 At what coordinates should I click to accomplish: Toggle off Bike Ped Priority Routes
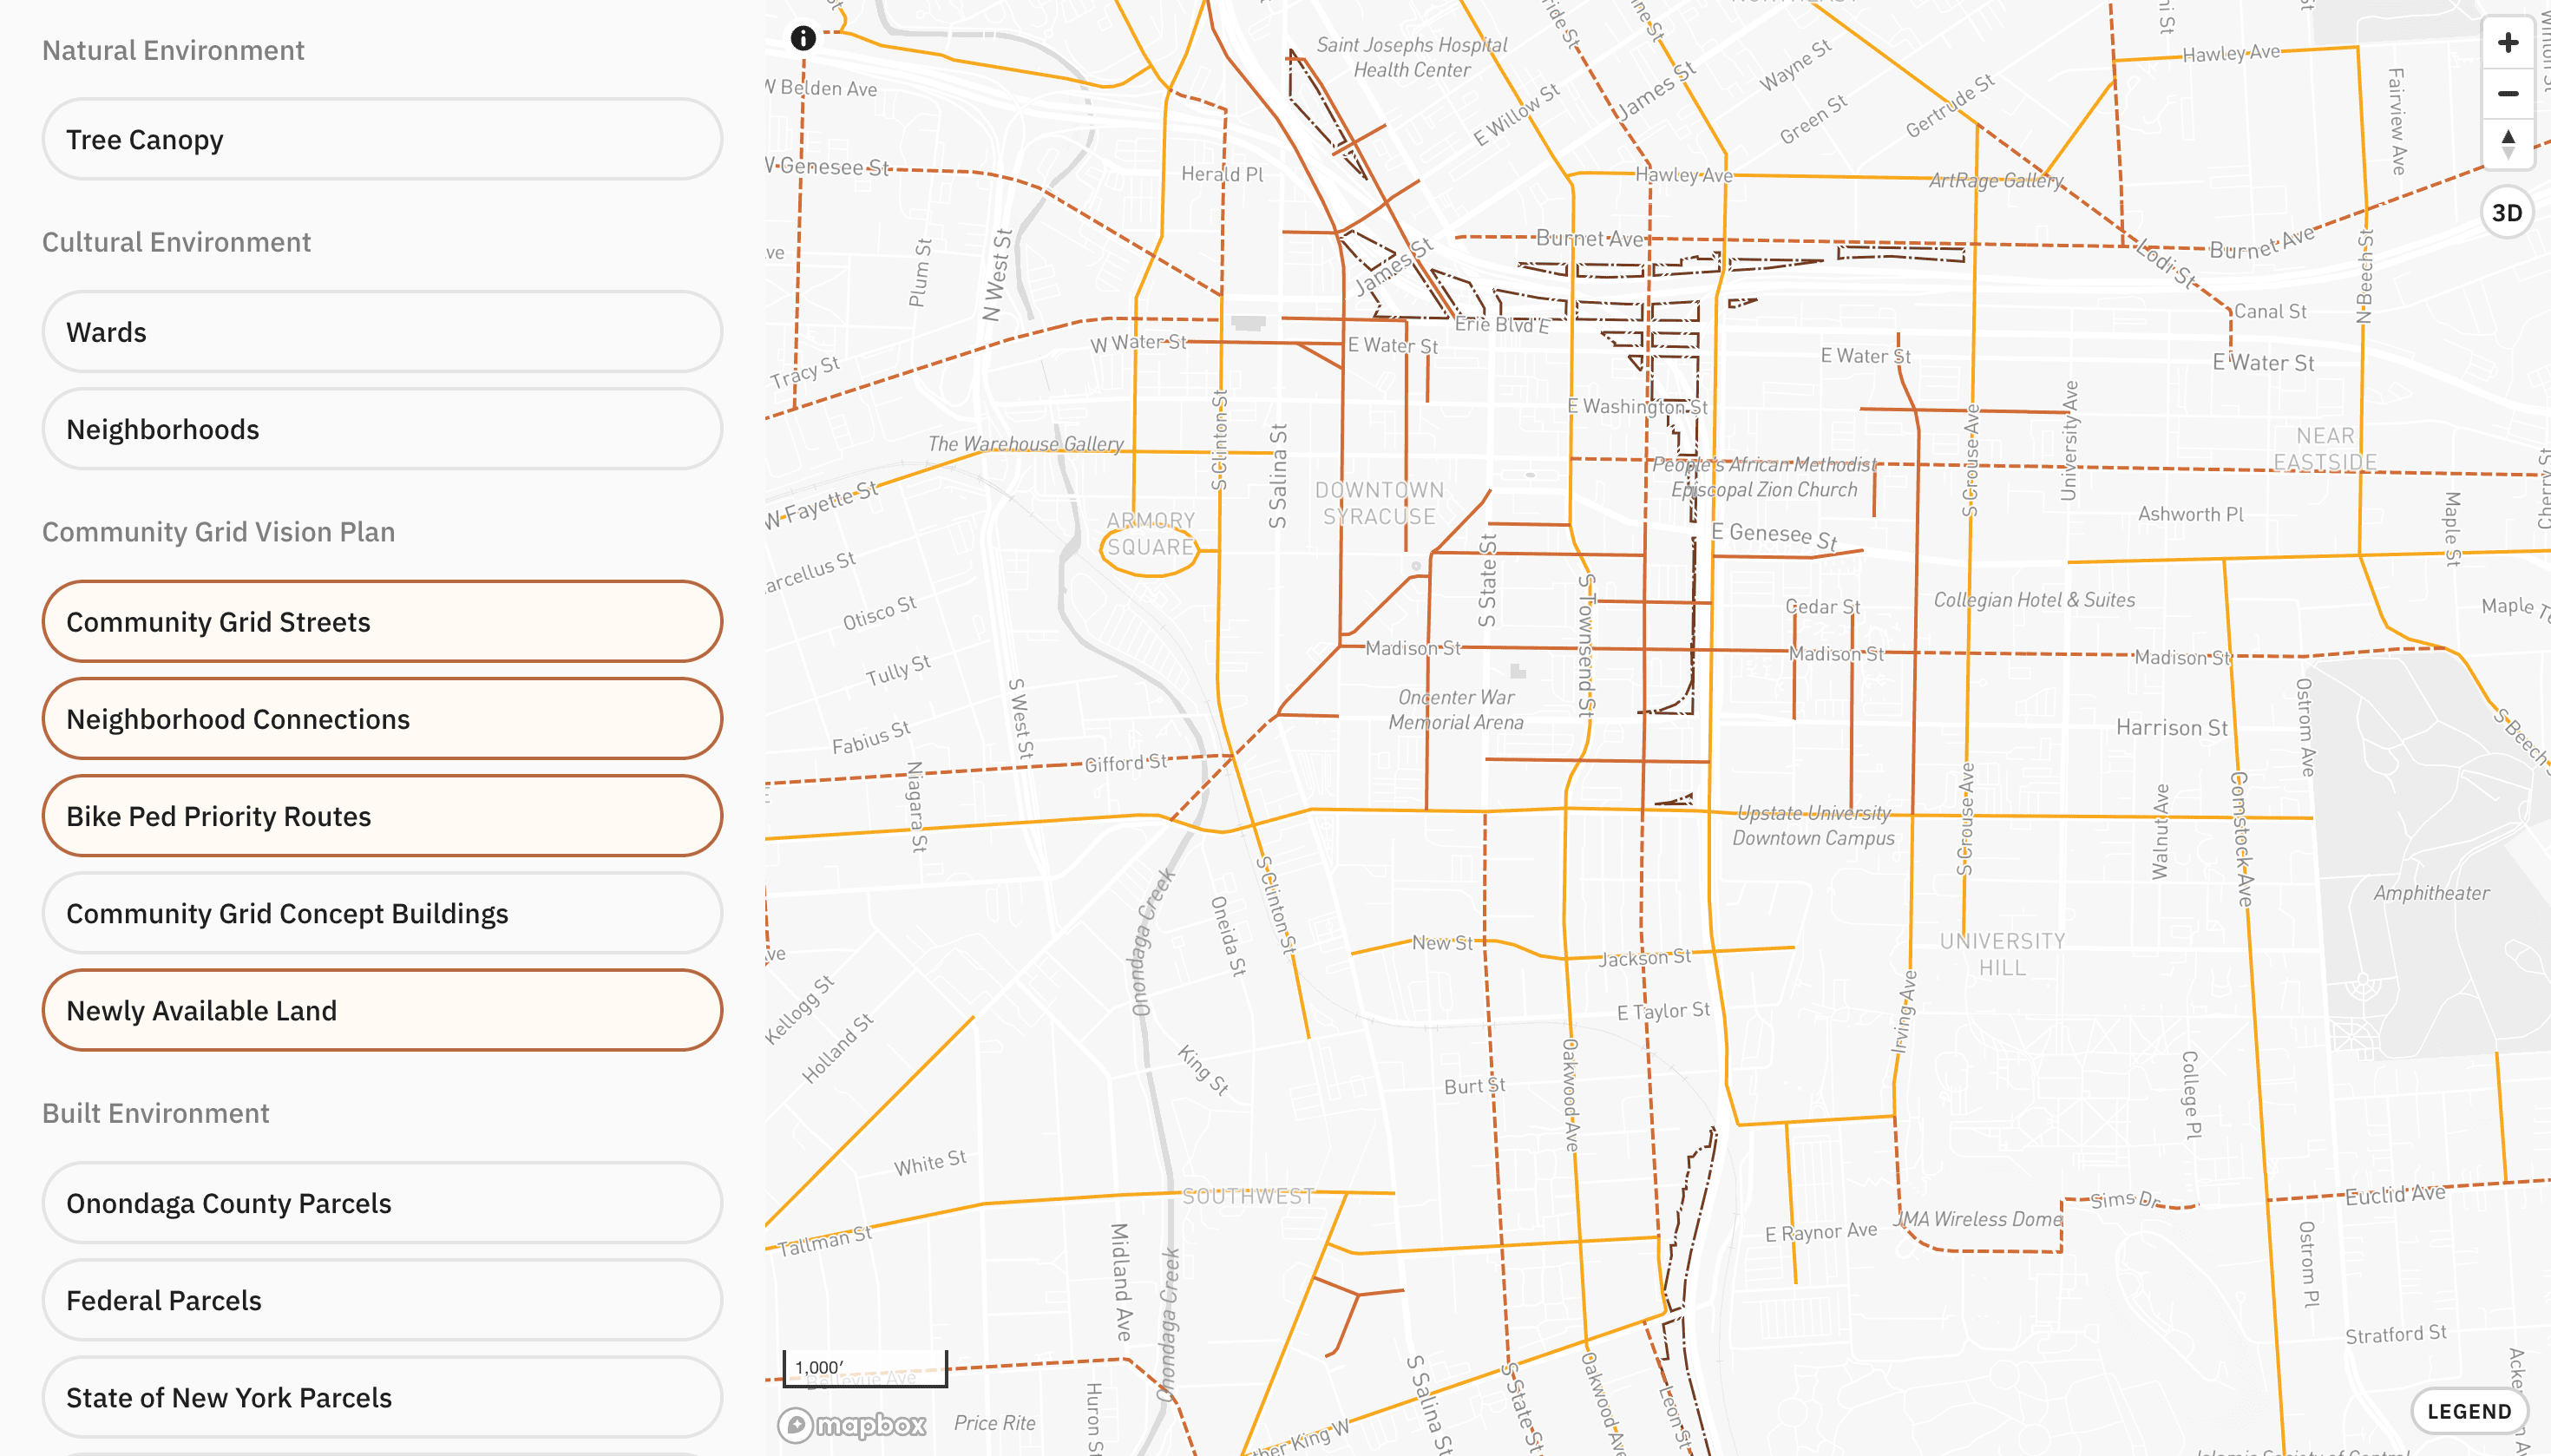tap(382, 816)
